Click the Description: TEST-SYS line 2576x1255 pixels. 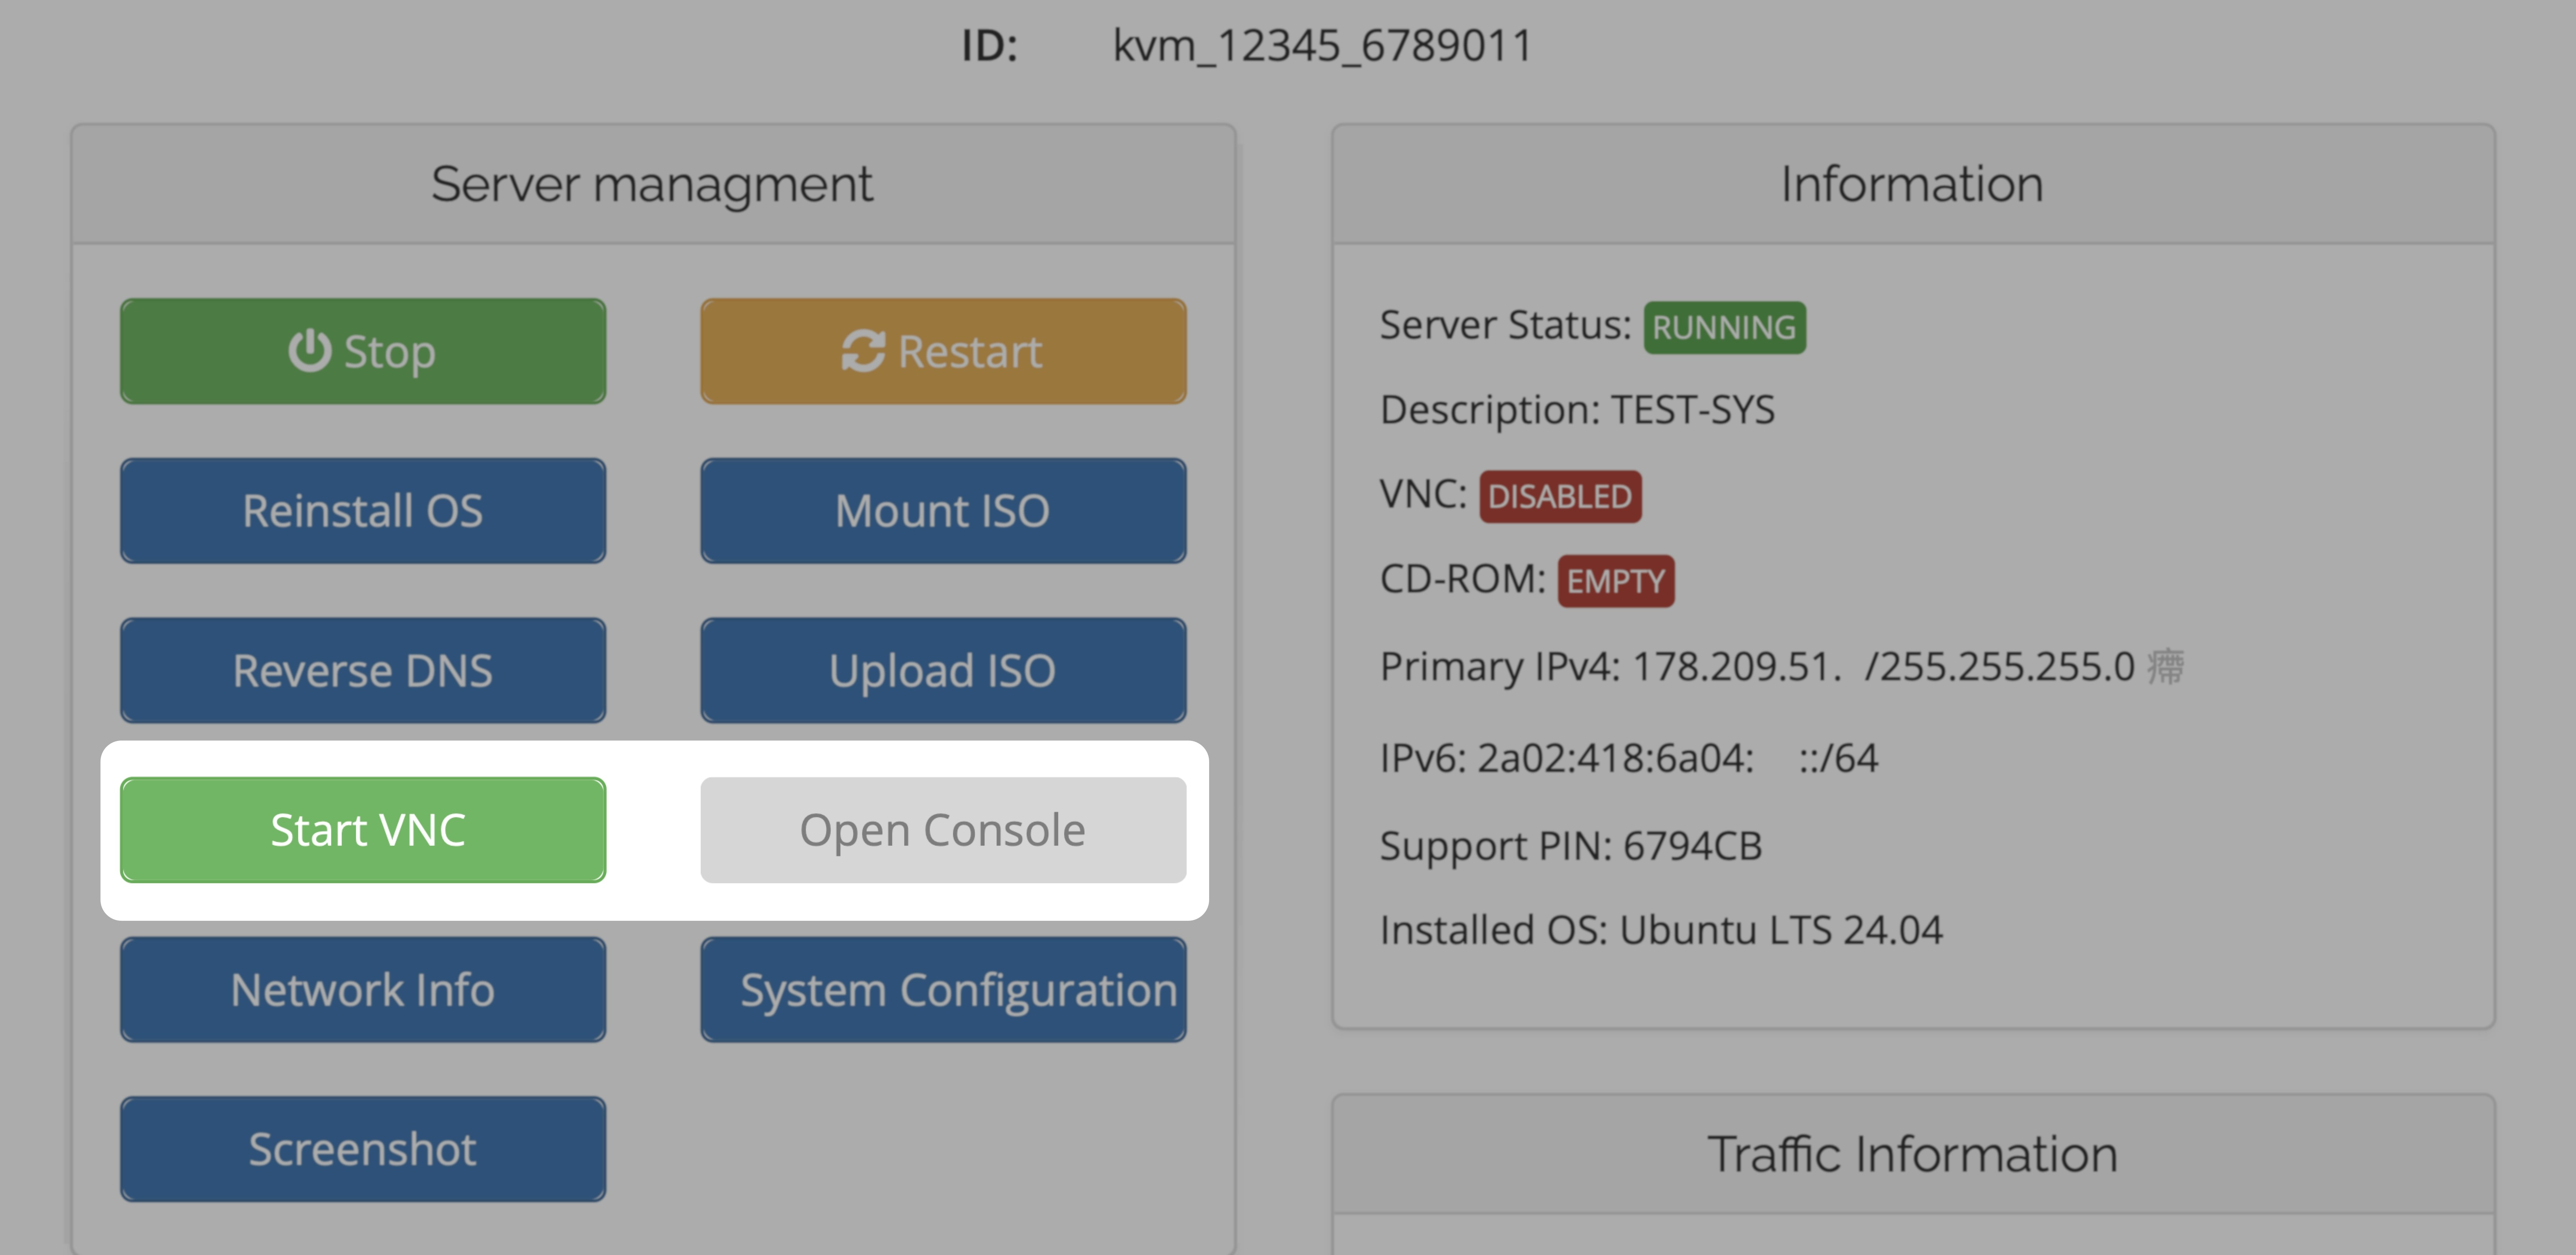tap(1577, 410)
